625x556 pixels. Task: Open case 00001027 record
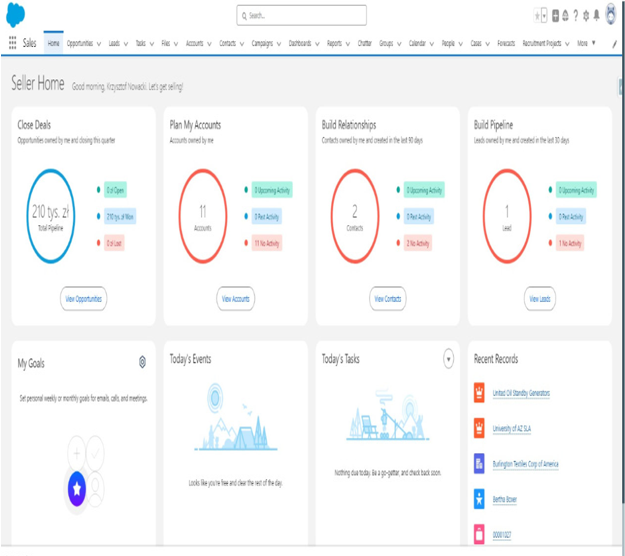tap(502, 534)
